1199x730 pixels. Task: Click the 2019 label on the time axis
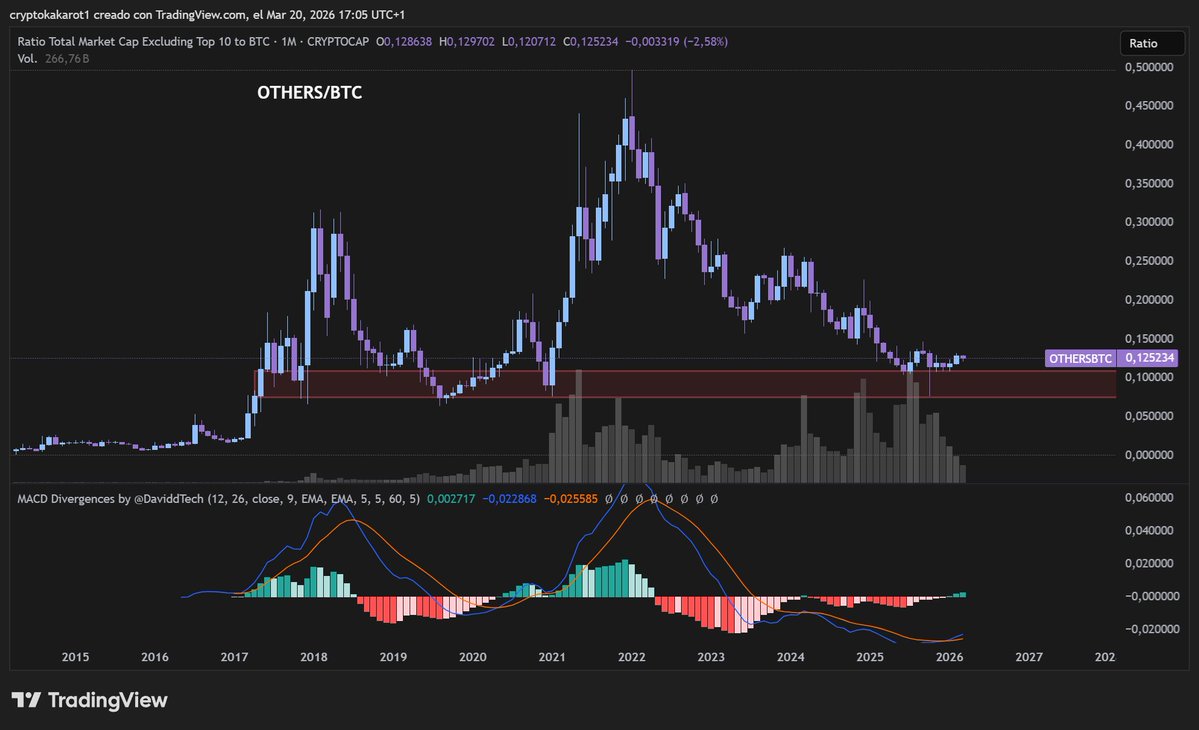click(x=393, y=657)
